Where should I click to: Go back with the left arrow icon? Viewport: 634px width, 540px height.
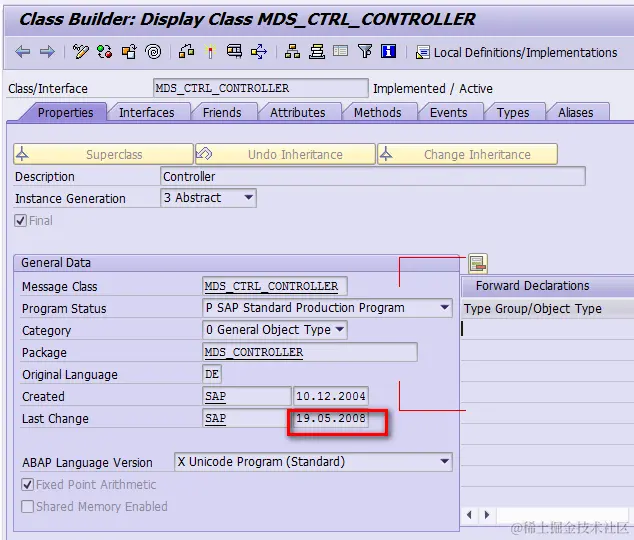(x=22, y=52)
